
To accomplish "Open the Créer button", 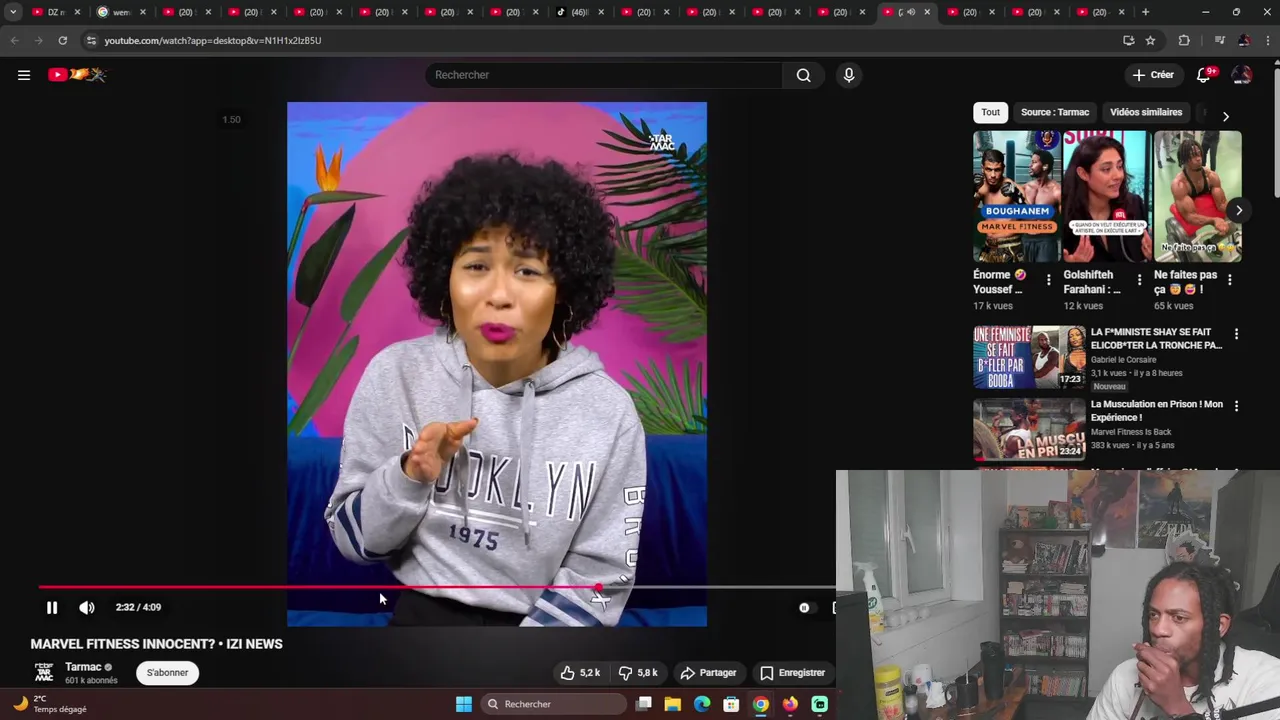I will (x=1153, y=75).
